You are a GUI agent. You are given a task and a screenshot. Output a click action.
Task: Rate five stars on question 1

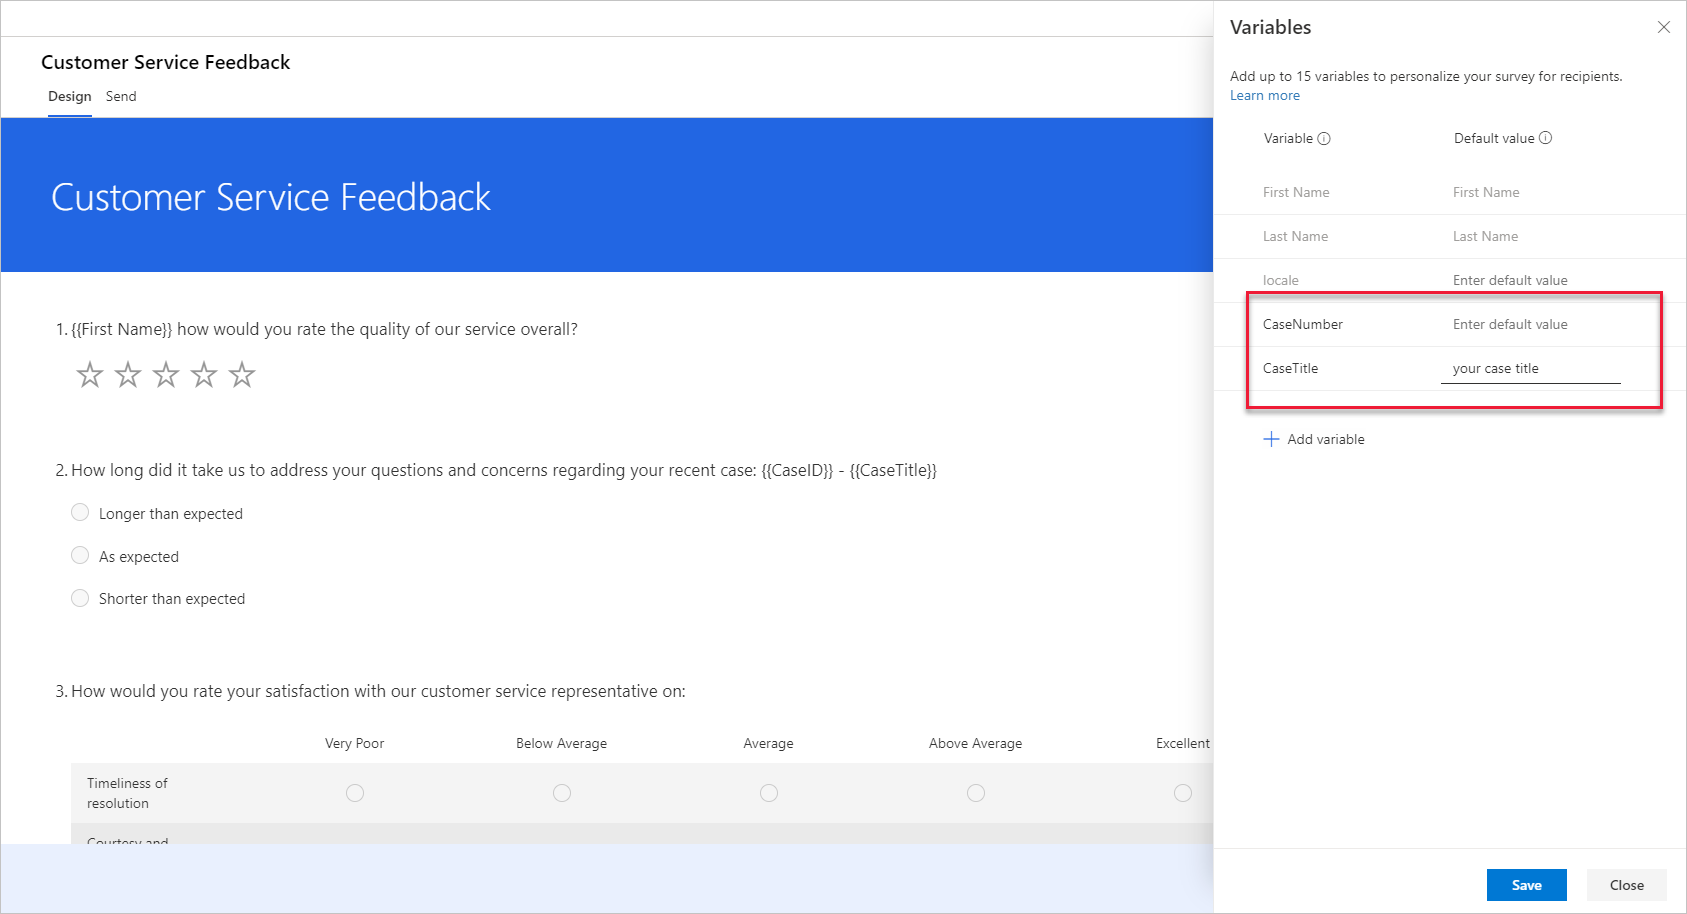[x=242, y=375]
